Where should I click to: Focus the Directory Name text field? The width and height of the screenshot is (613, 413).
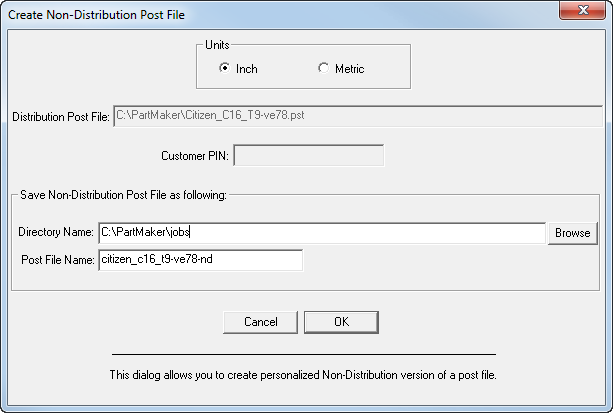[x=320, y=232]
